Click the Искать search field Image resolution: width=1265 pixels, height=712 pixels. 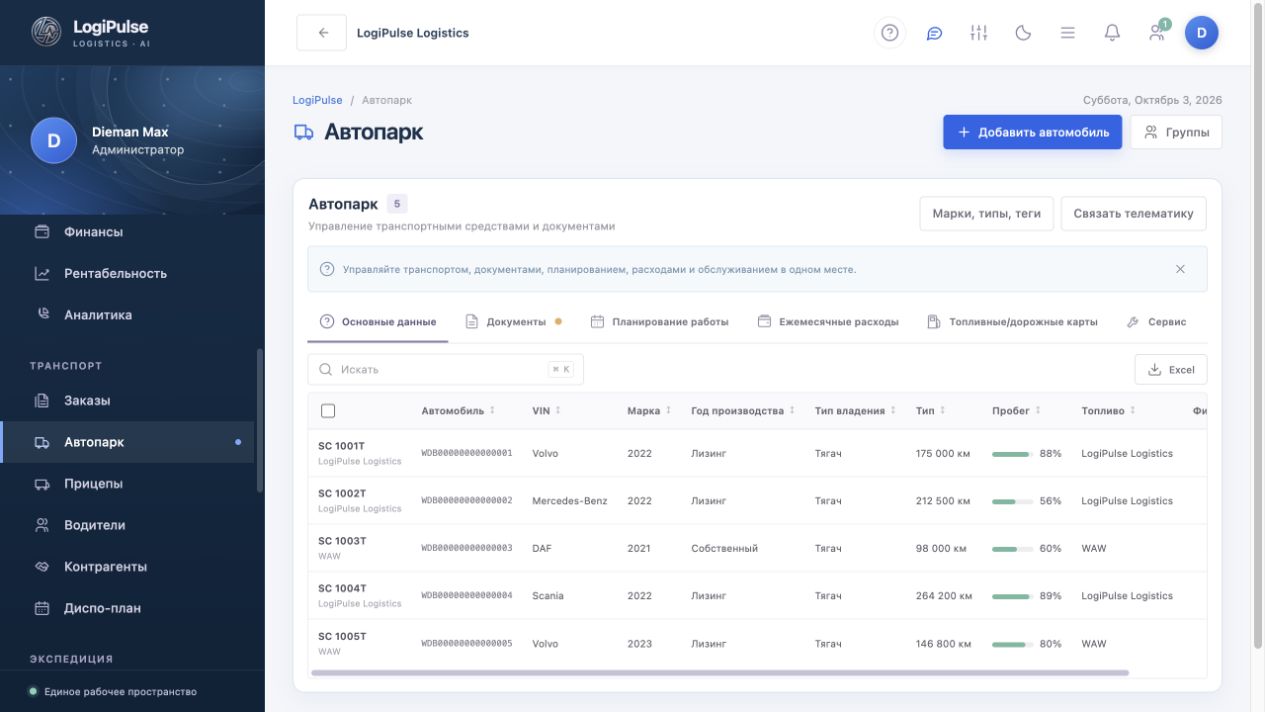click(445, 369)
